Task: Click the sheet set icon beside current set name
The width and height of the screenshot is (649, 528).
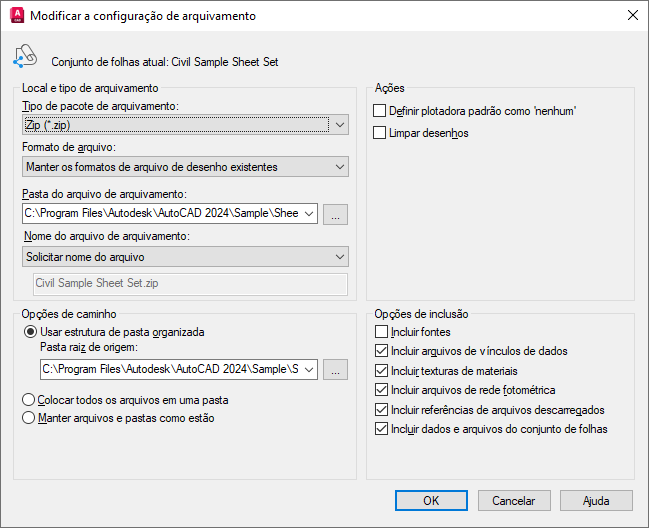Action: pyautogui.click(x=25, y=59)
